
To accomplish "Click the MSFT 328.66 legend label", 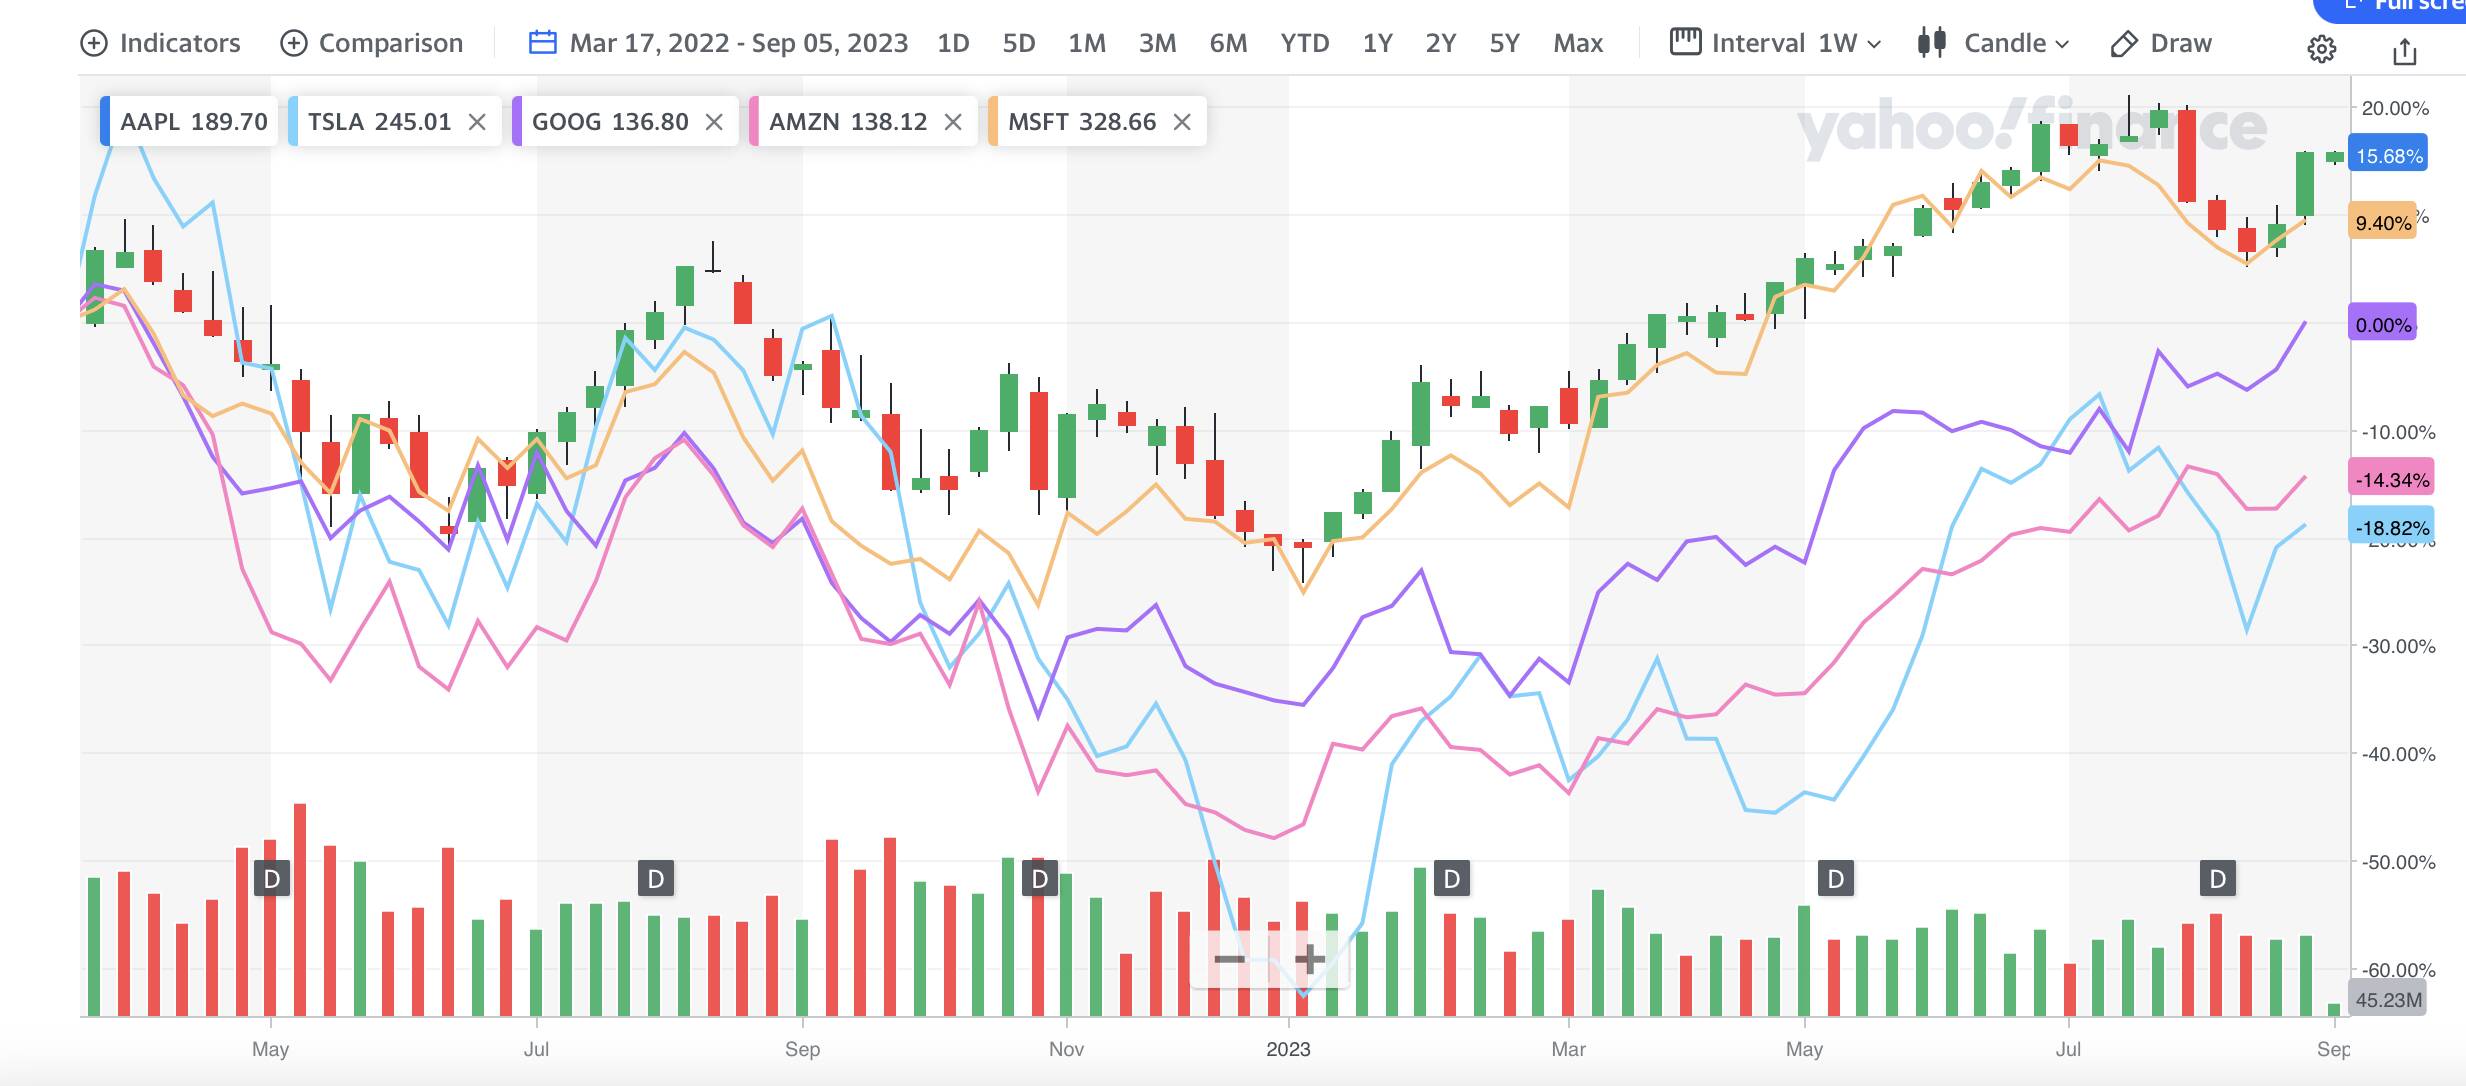I will (1082, 122).
